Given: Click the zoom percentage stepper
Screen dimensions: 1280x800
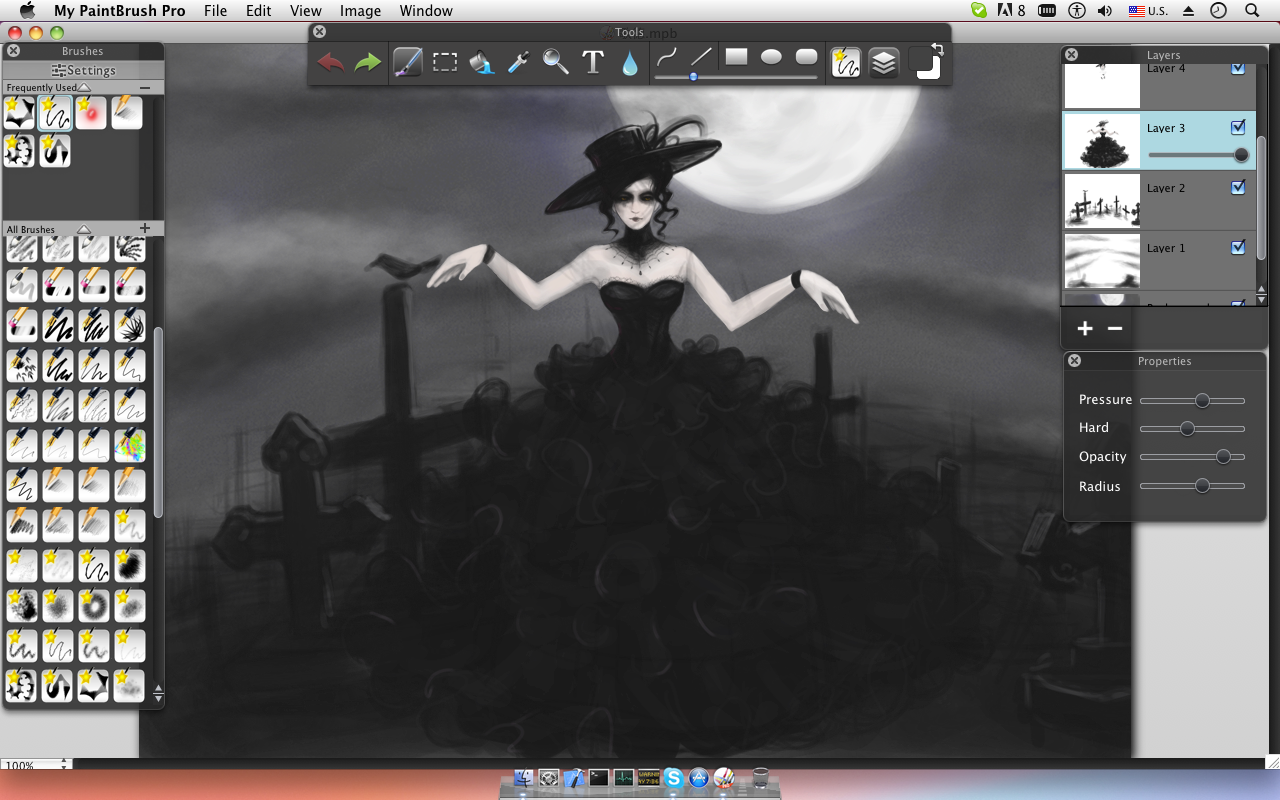Looking at the screenshot, I should point(65,764).
